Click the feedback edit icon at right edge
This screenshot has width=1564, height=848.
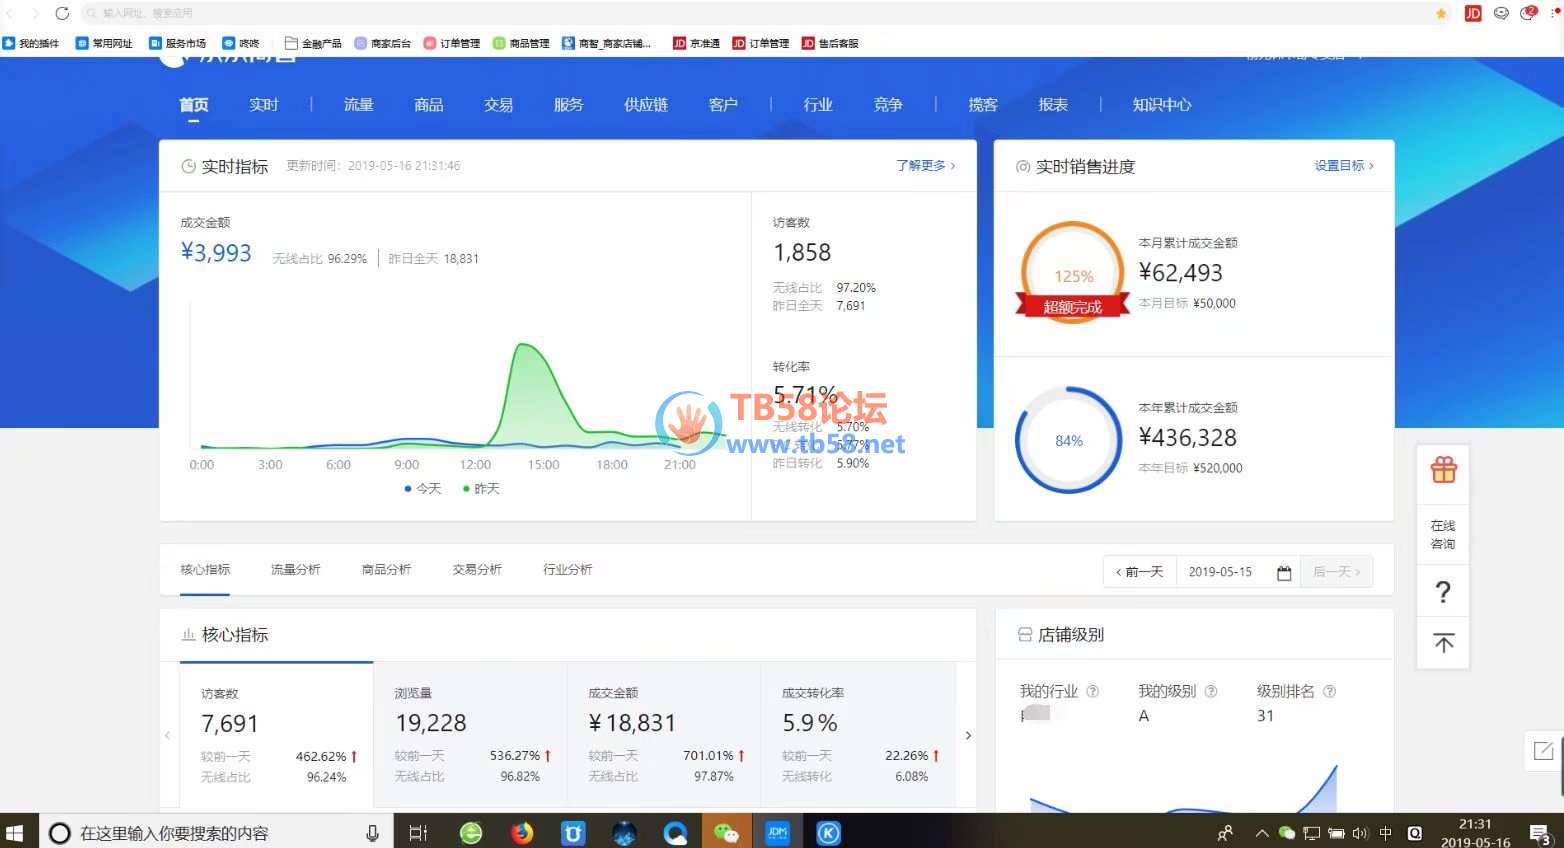pos(1543,751)
